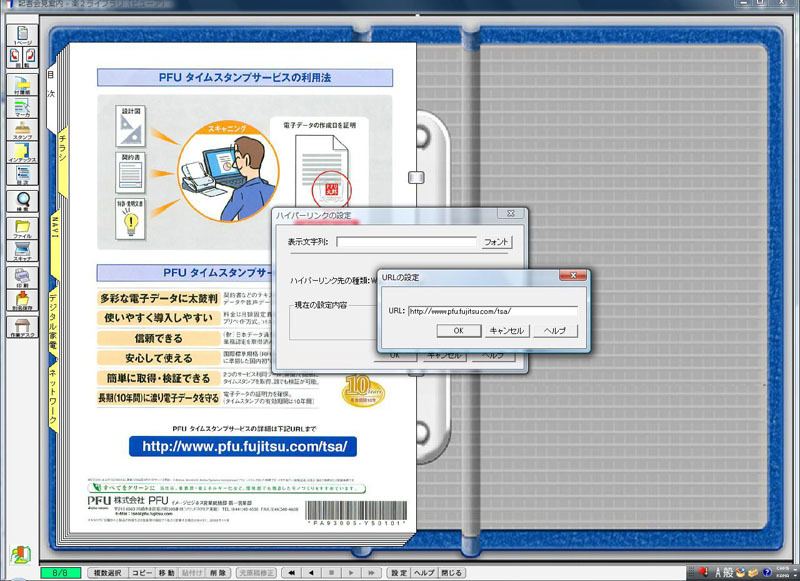This screenshot has height=581, width=800.
Task: Open the IME tools toolbox icon
Action: pos(753,572)
